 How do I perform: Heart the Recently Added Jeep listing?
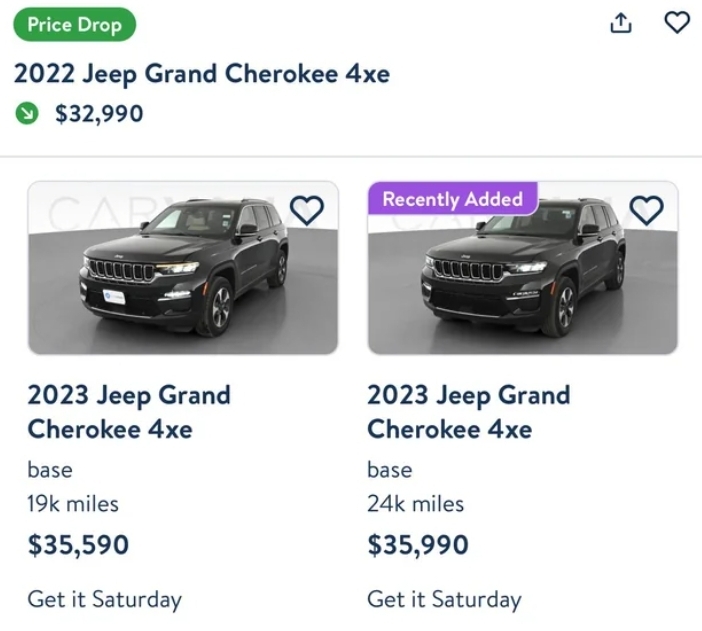point(647,210)
